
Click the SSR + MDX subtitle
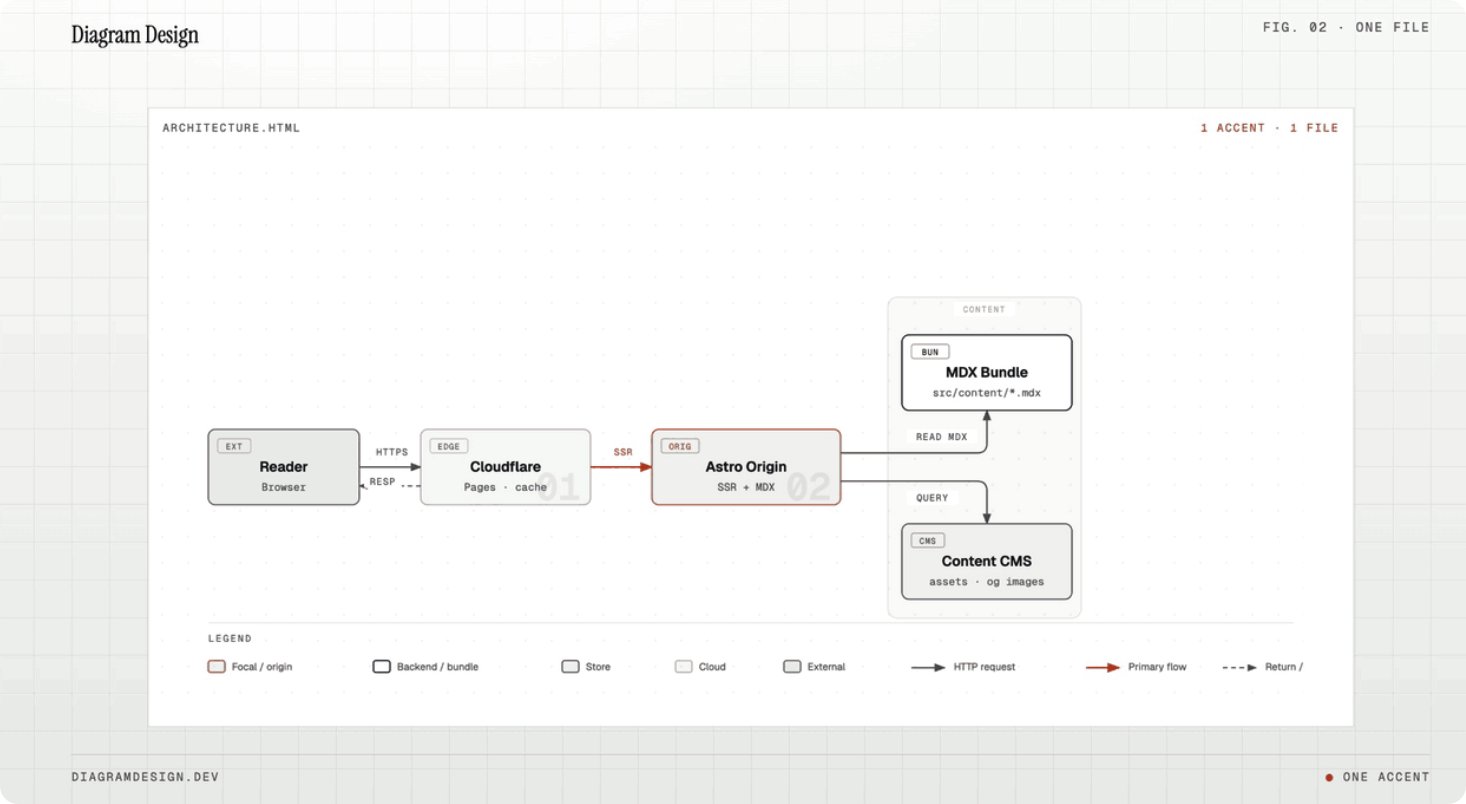746,488
